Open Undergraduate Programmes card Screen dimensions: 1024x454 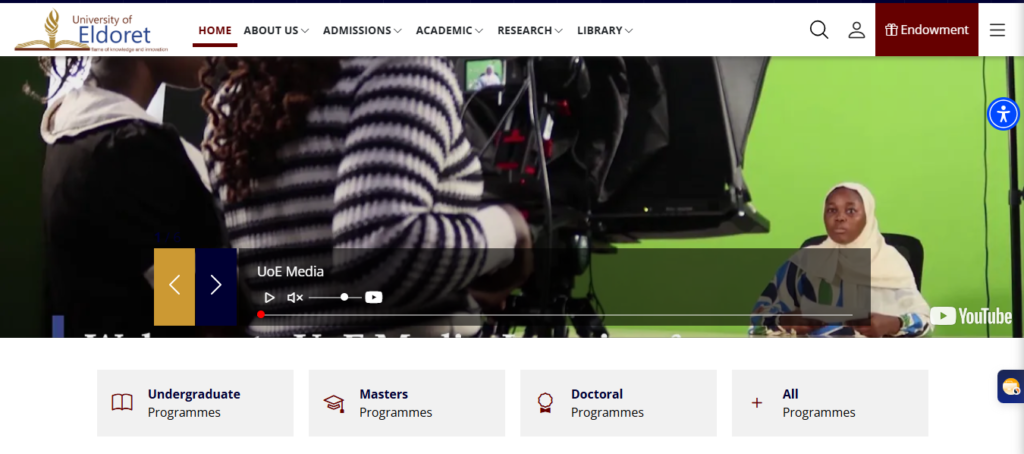click(x=195, y=403)
